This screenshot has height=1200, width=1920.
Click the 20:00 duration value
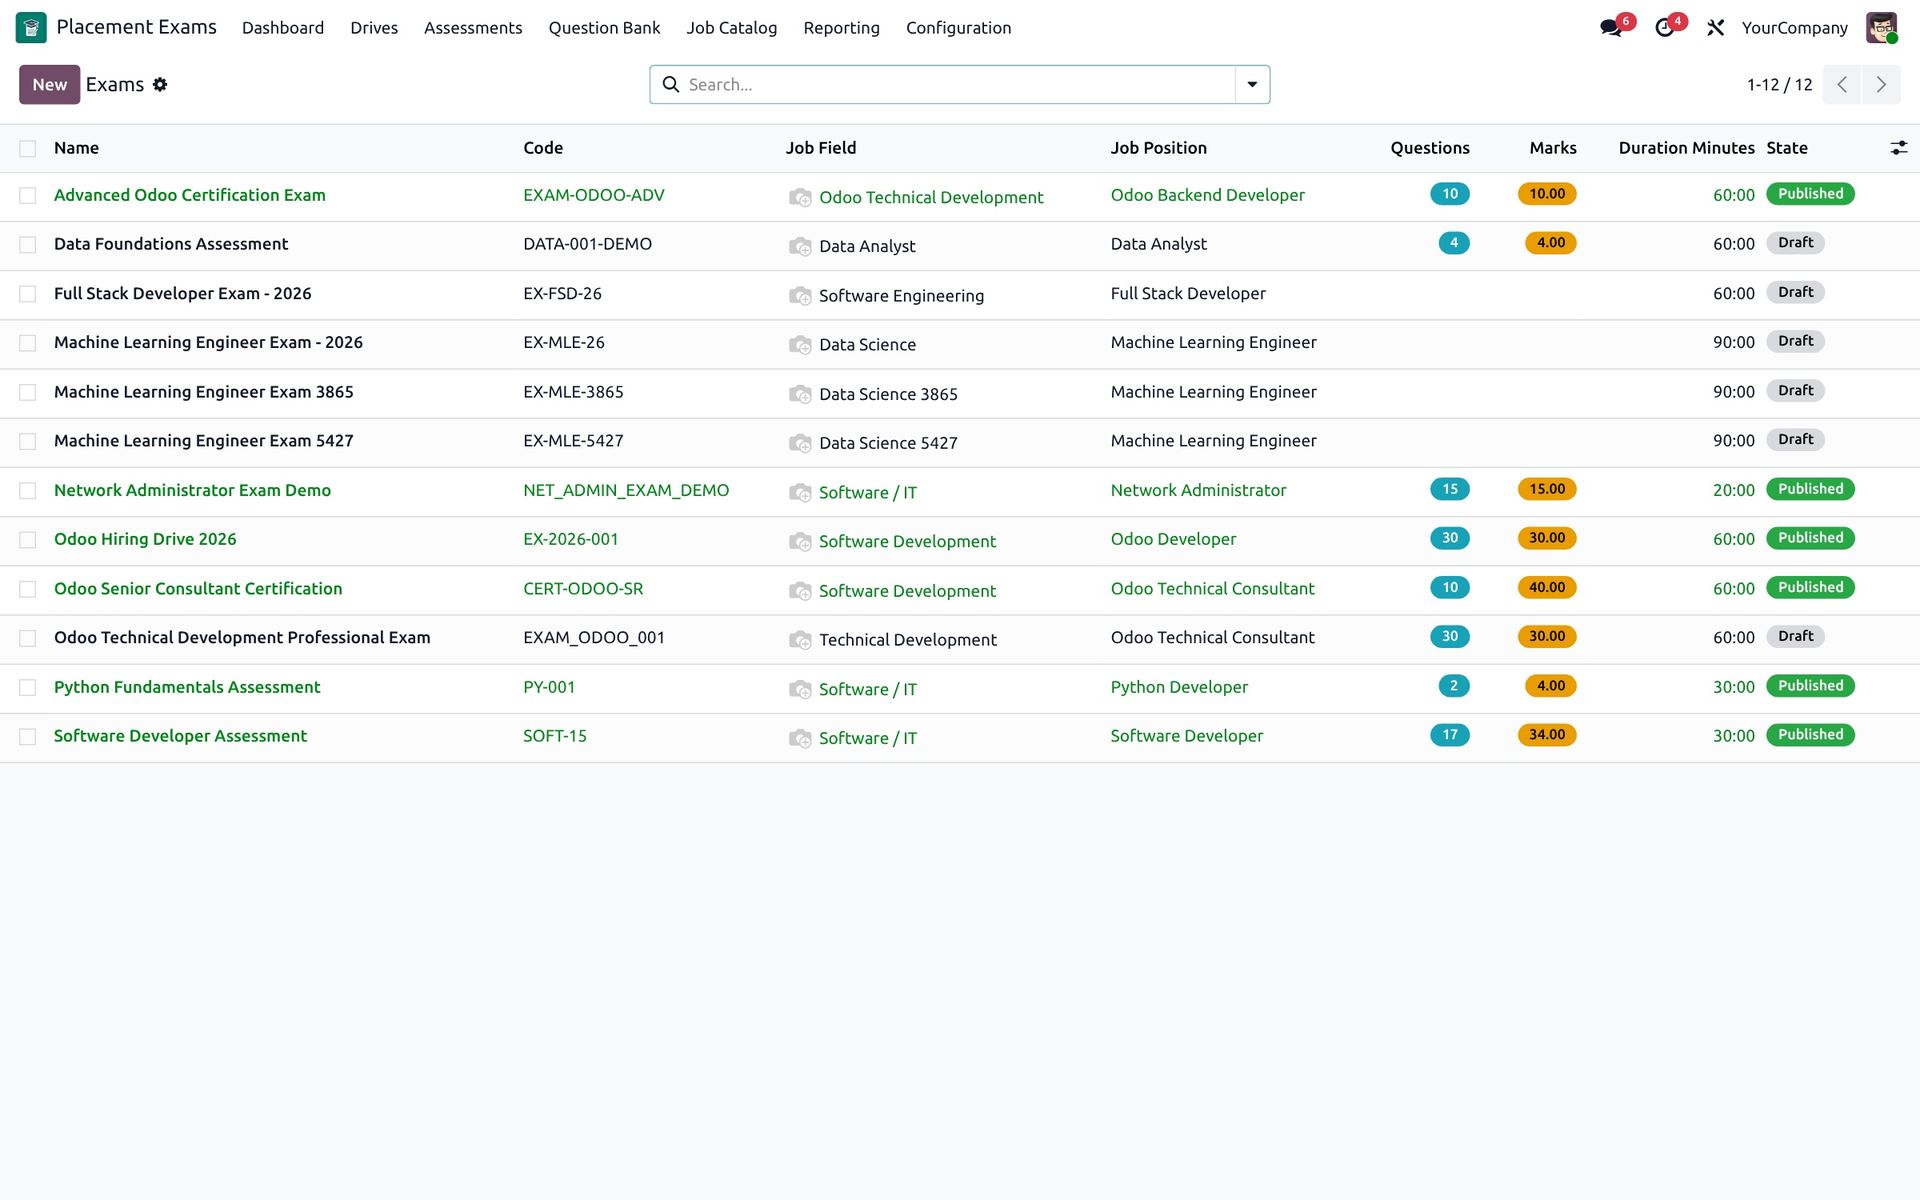pos(1733,491)
